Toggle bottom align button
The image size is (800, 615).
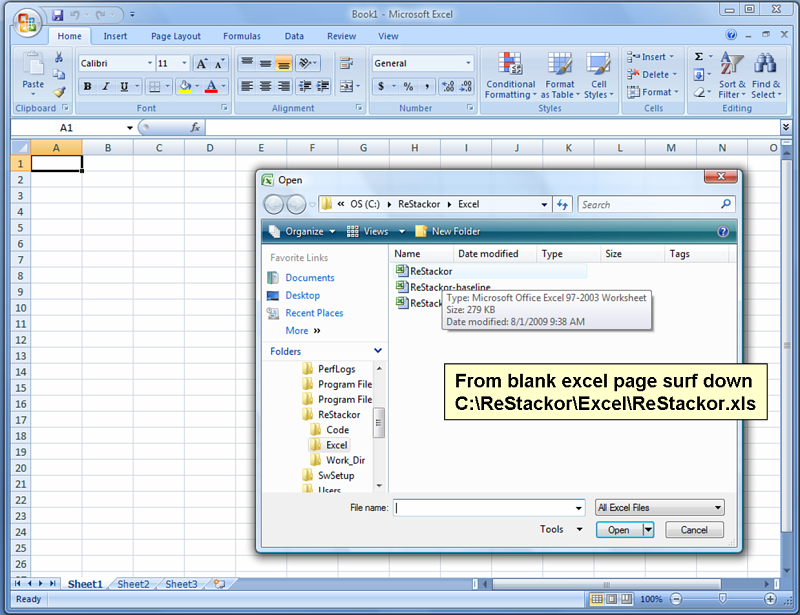point(283,63)
